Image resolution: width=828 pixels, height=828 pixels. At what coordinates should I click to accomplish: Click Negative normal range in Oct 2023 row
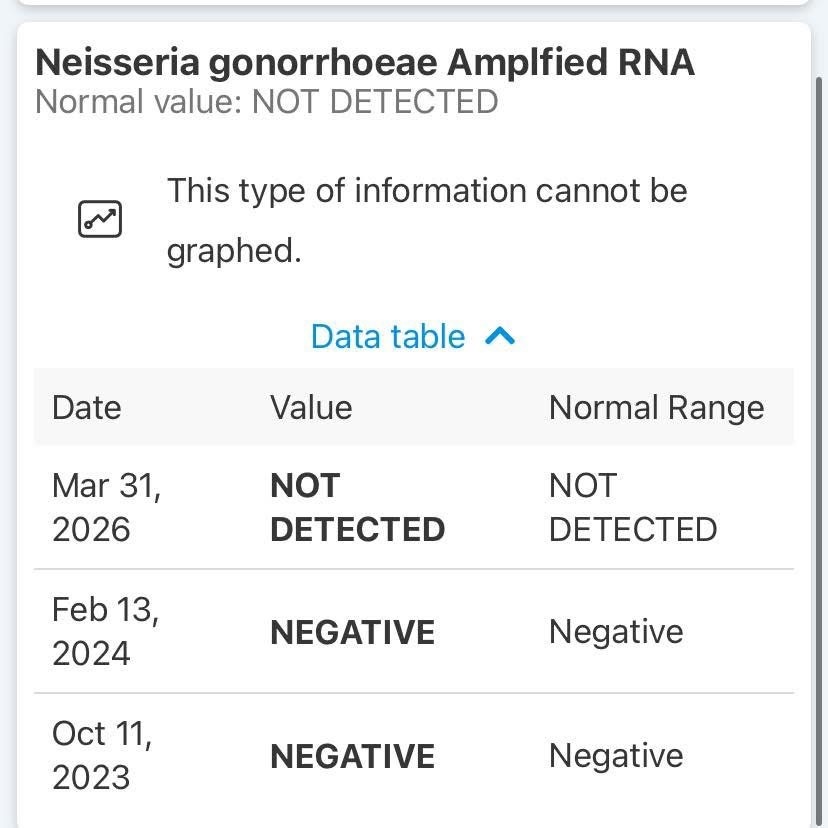click(616, 756)
